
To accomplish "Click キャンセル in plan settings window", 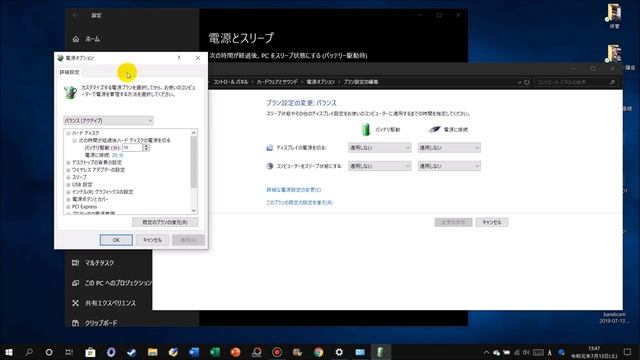I will point(492,222).
